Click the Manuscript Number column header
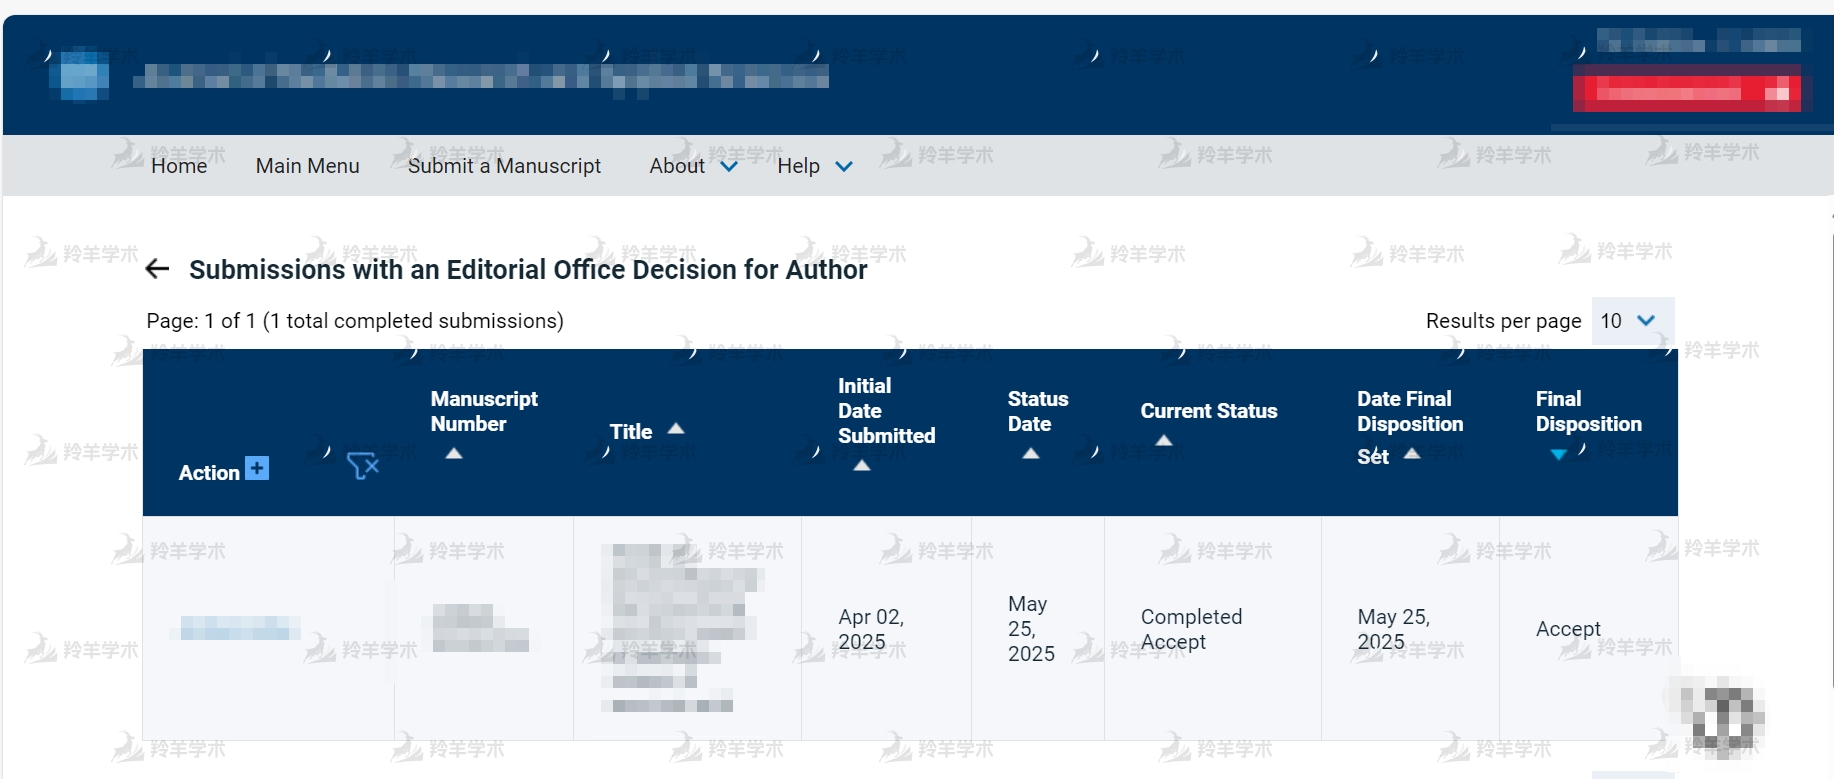Screen dimensions: 1834x779 tap(484, 411)
